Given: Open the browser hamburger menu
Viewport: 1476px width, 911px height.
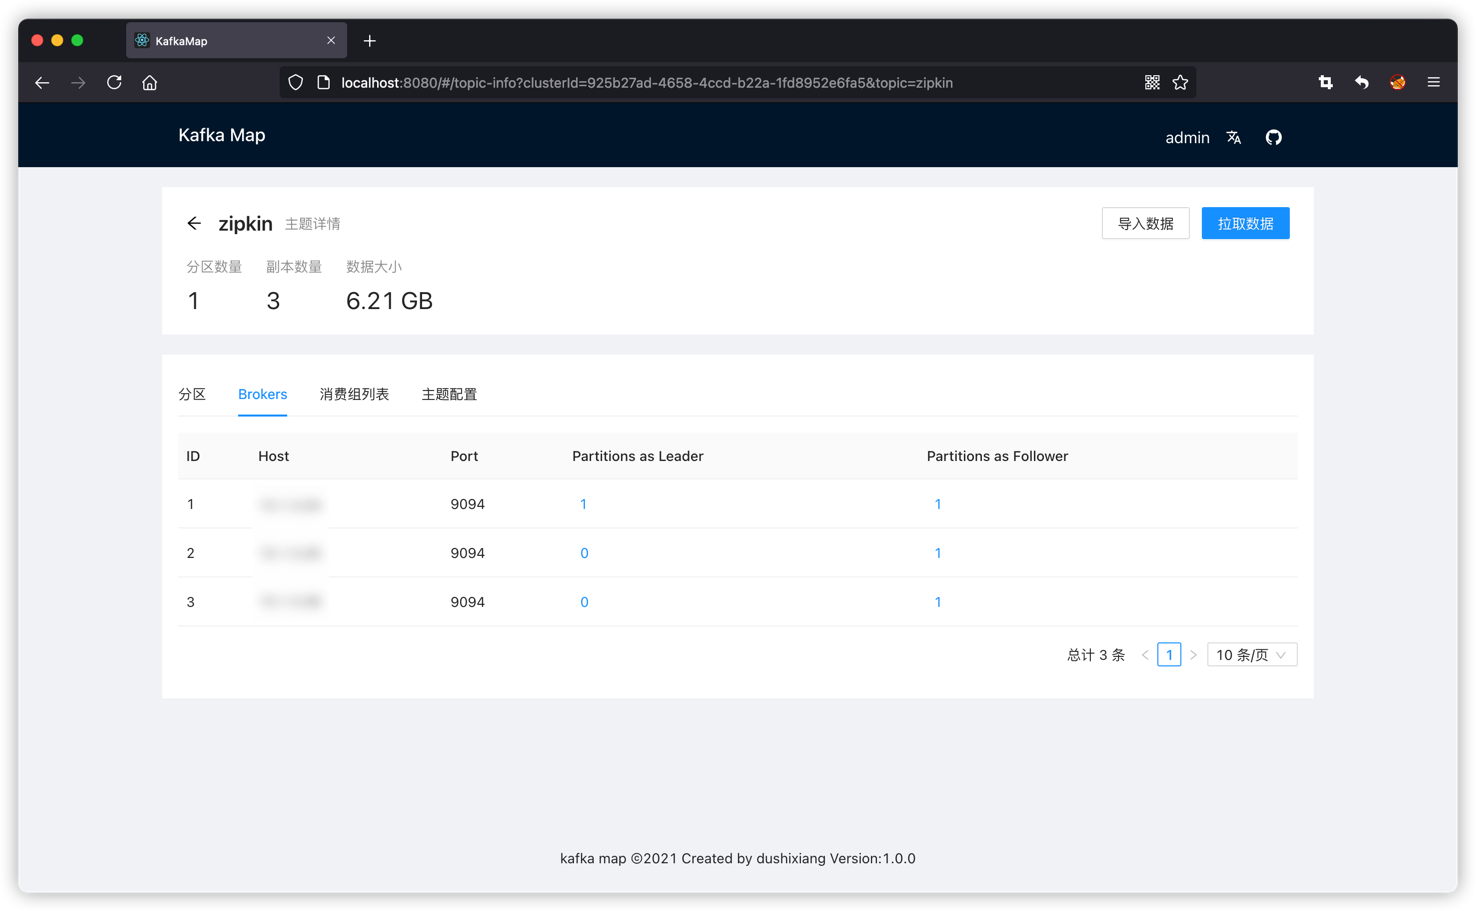Looking at the screenshot, I should pyautogui.click(x=1434, y=83).
